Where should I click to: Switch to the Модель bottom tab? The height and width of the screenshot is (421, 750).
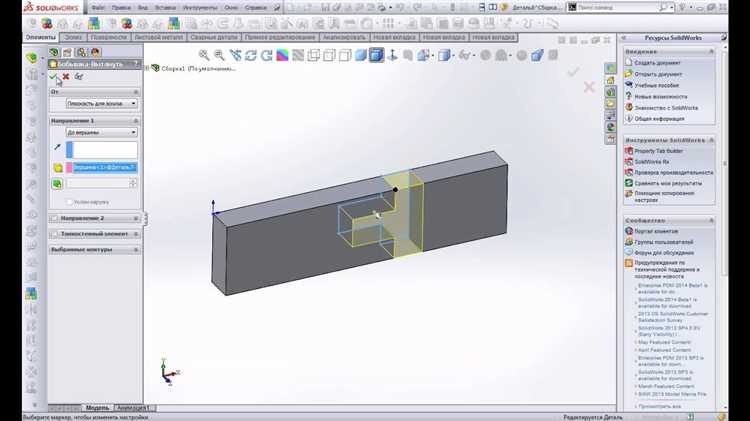tap(97, 408)
